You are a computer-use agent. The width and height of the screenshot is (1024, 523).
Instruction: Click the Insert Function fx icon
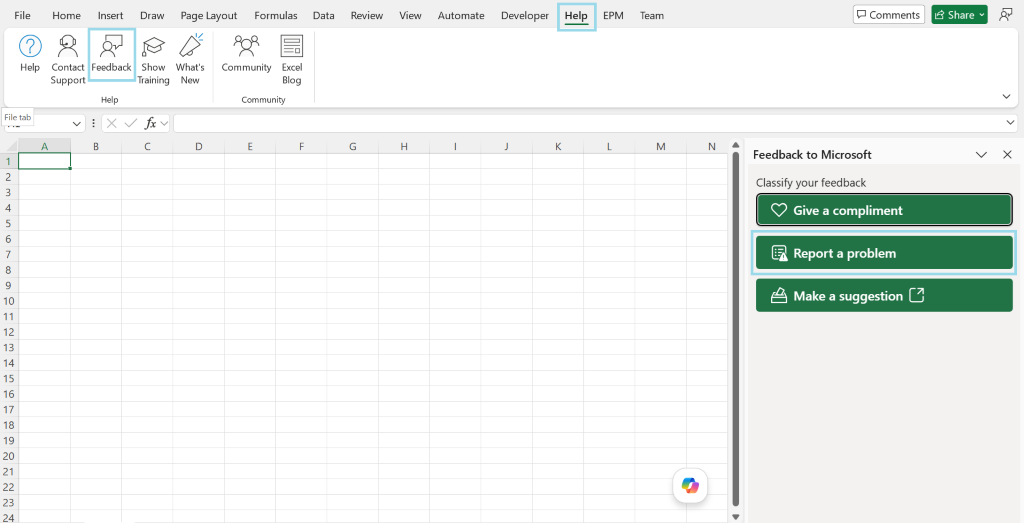tap(150, 123)
